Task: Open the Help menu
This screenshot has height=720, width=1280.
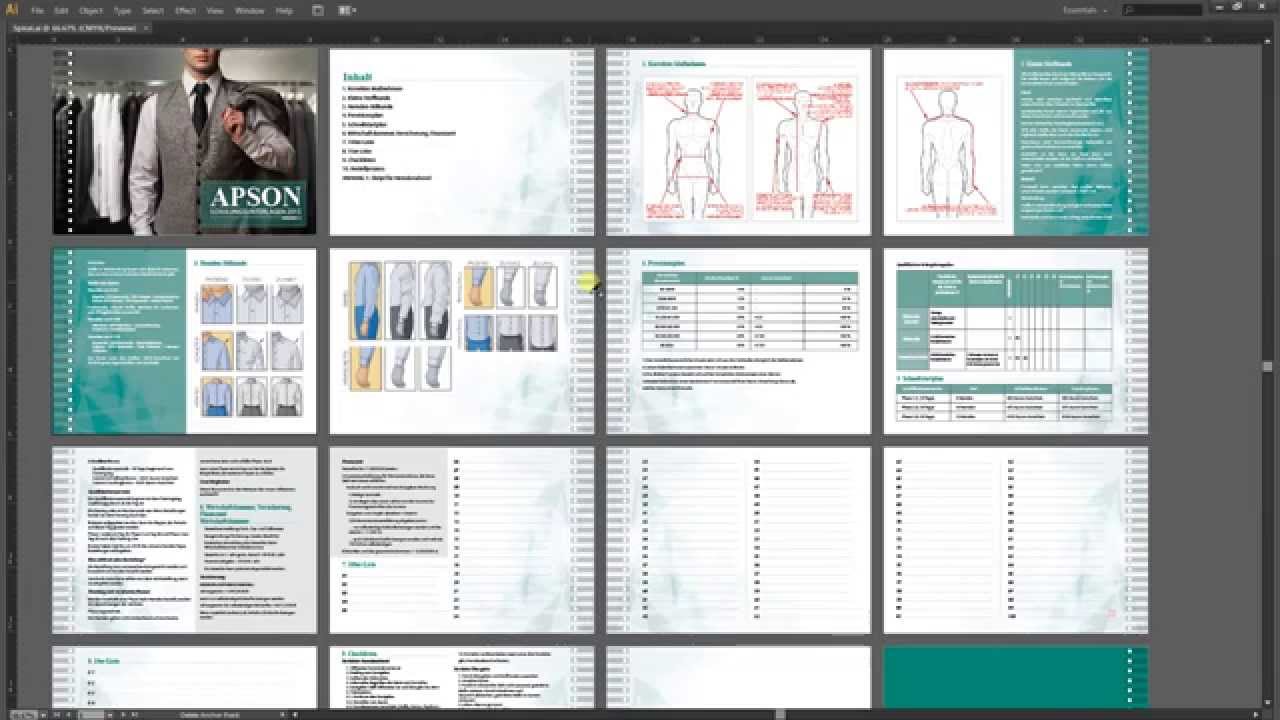Action: (285, 10)
